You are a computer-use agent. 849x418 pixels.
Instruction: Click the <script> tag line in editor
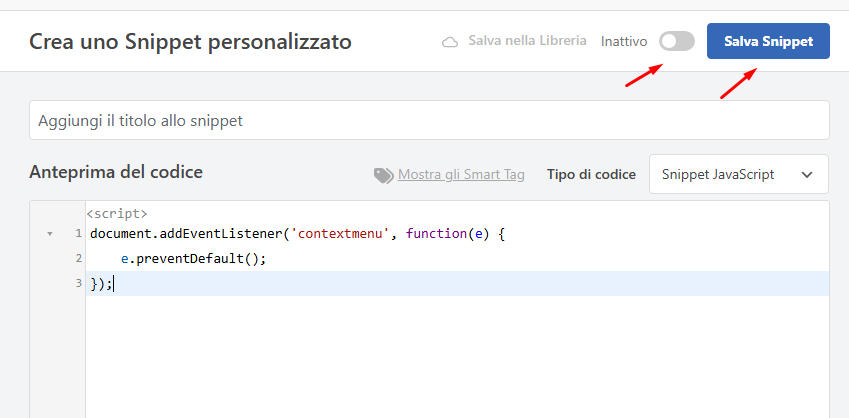click(x=117, y=213)
